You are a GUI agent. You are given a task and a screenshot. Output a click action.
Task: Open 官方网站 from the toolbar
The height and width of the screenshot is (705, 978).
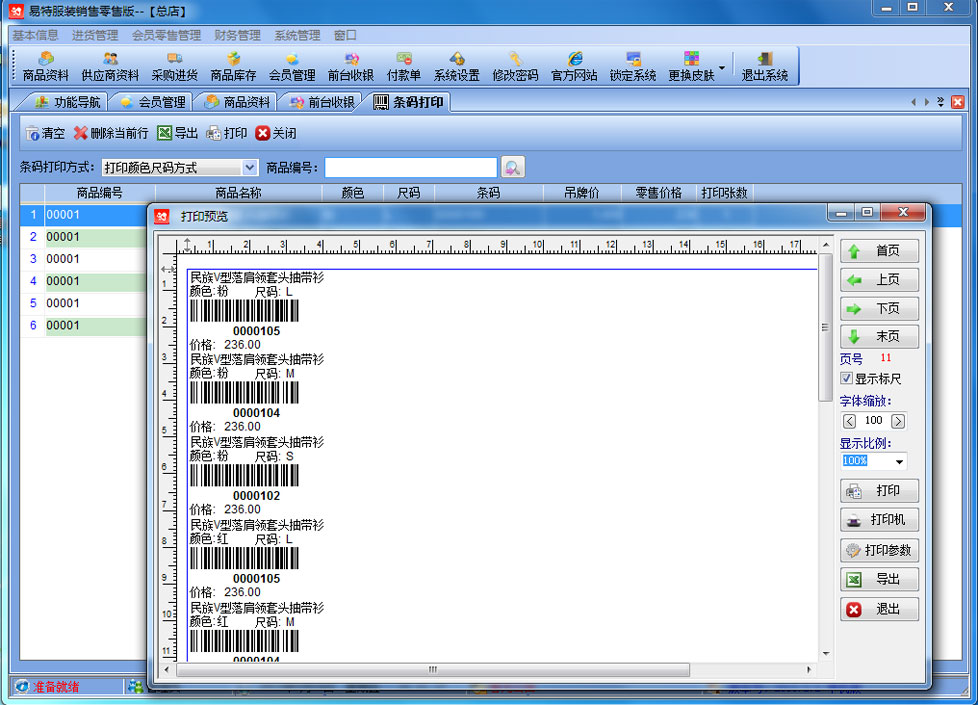point(574,66)
